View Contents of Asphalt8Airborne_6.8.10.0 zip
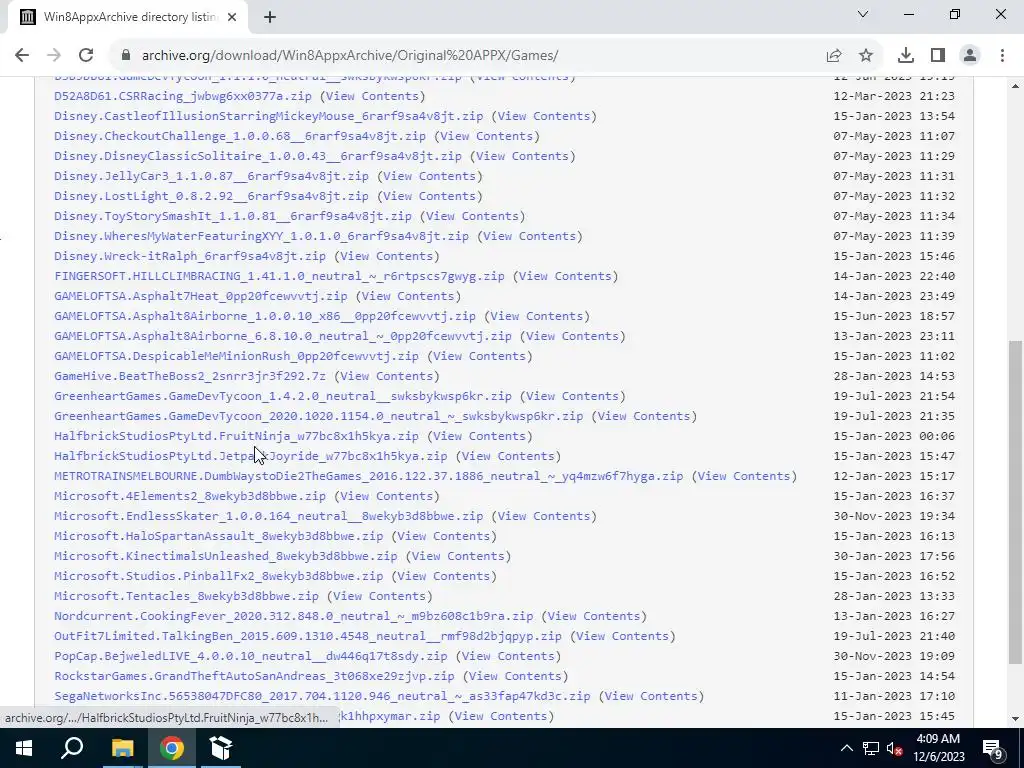The width and height of the screenshot is (1024, 768). [573, 336]
